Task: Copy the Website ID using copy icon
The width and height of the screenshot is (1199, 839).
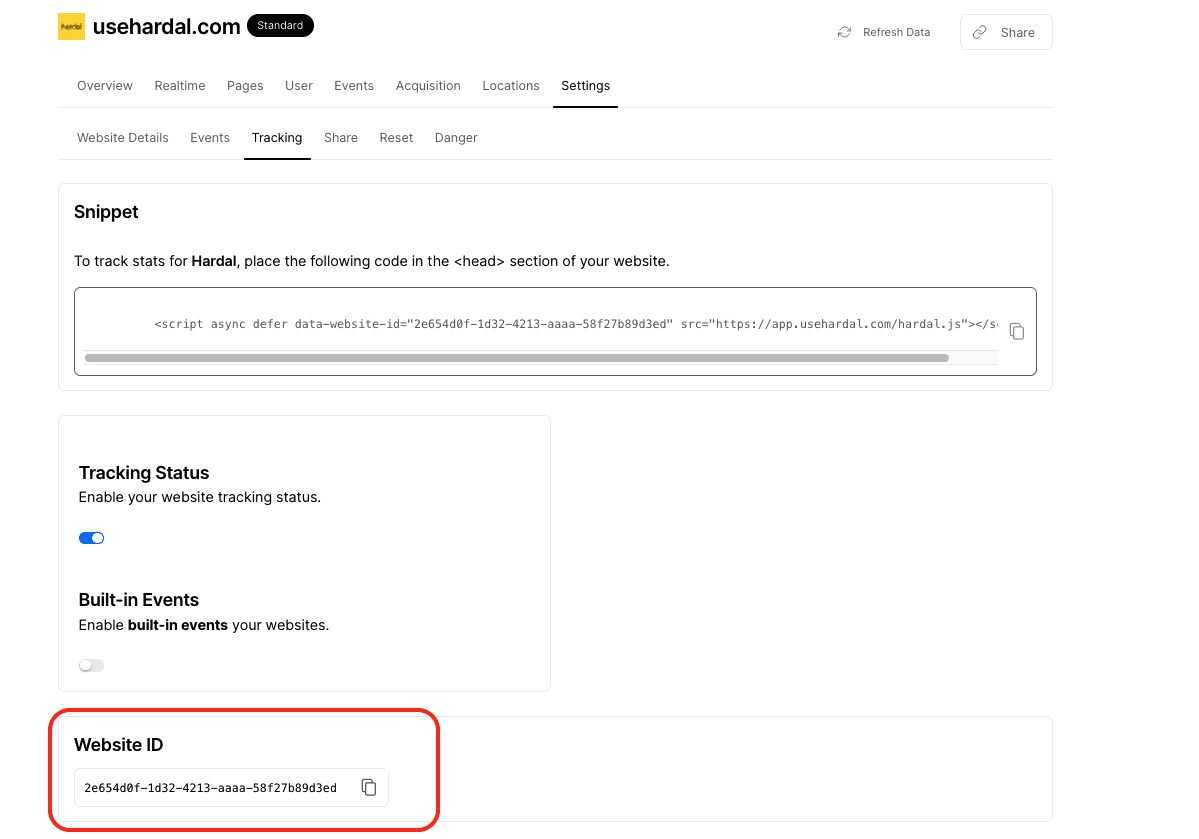Action: click(369, 787)
